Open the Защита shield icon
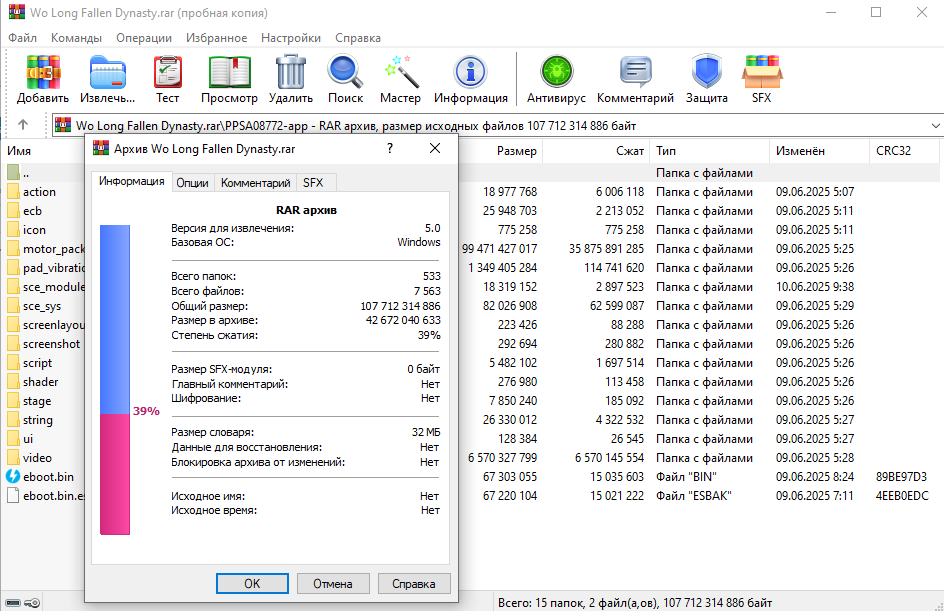The height and width of the screenshot is (611, 944). (706, 73)
